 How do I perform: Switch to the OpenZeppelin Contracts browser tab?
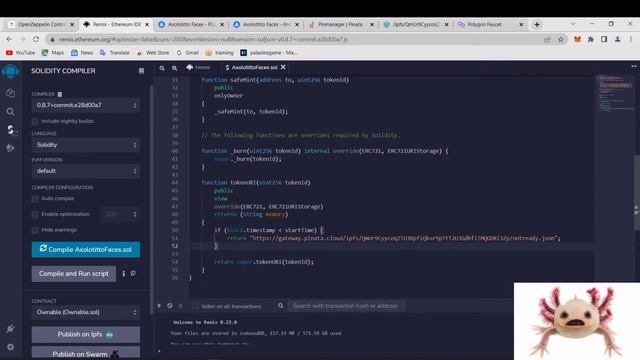(x=41, y=24)
